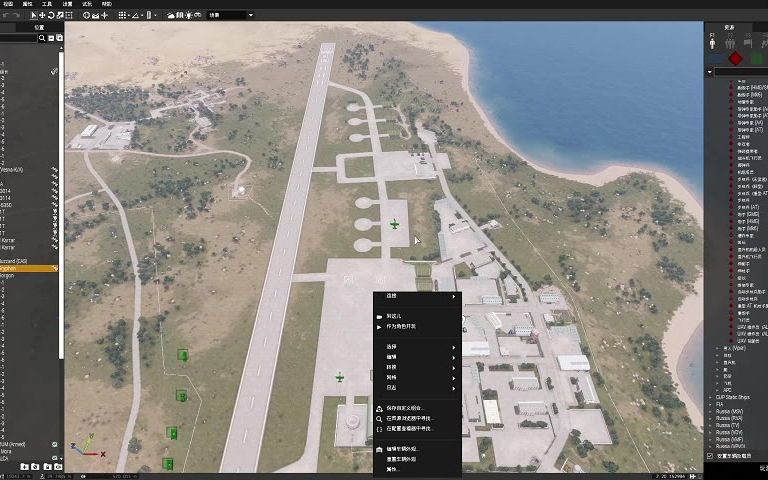Toggle the checkbox at right panel bottom
This screenshot has height=480, width=768.
point(710,456)
